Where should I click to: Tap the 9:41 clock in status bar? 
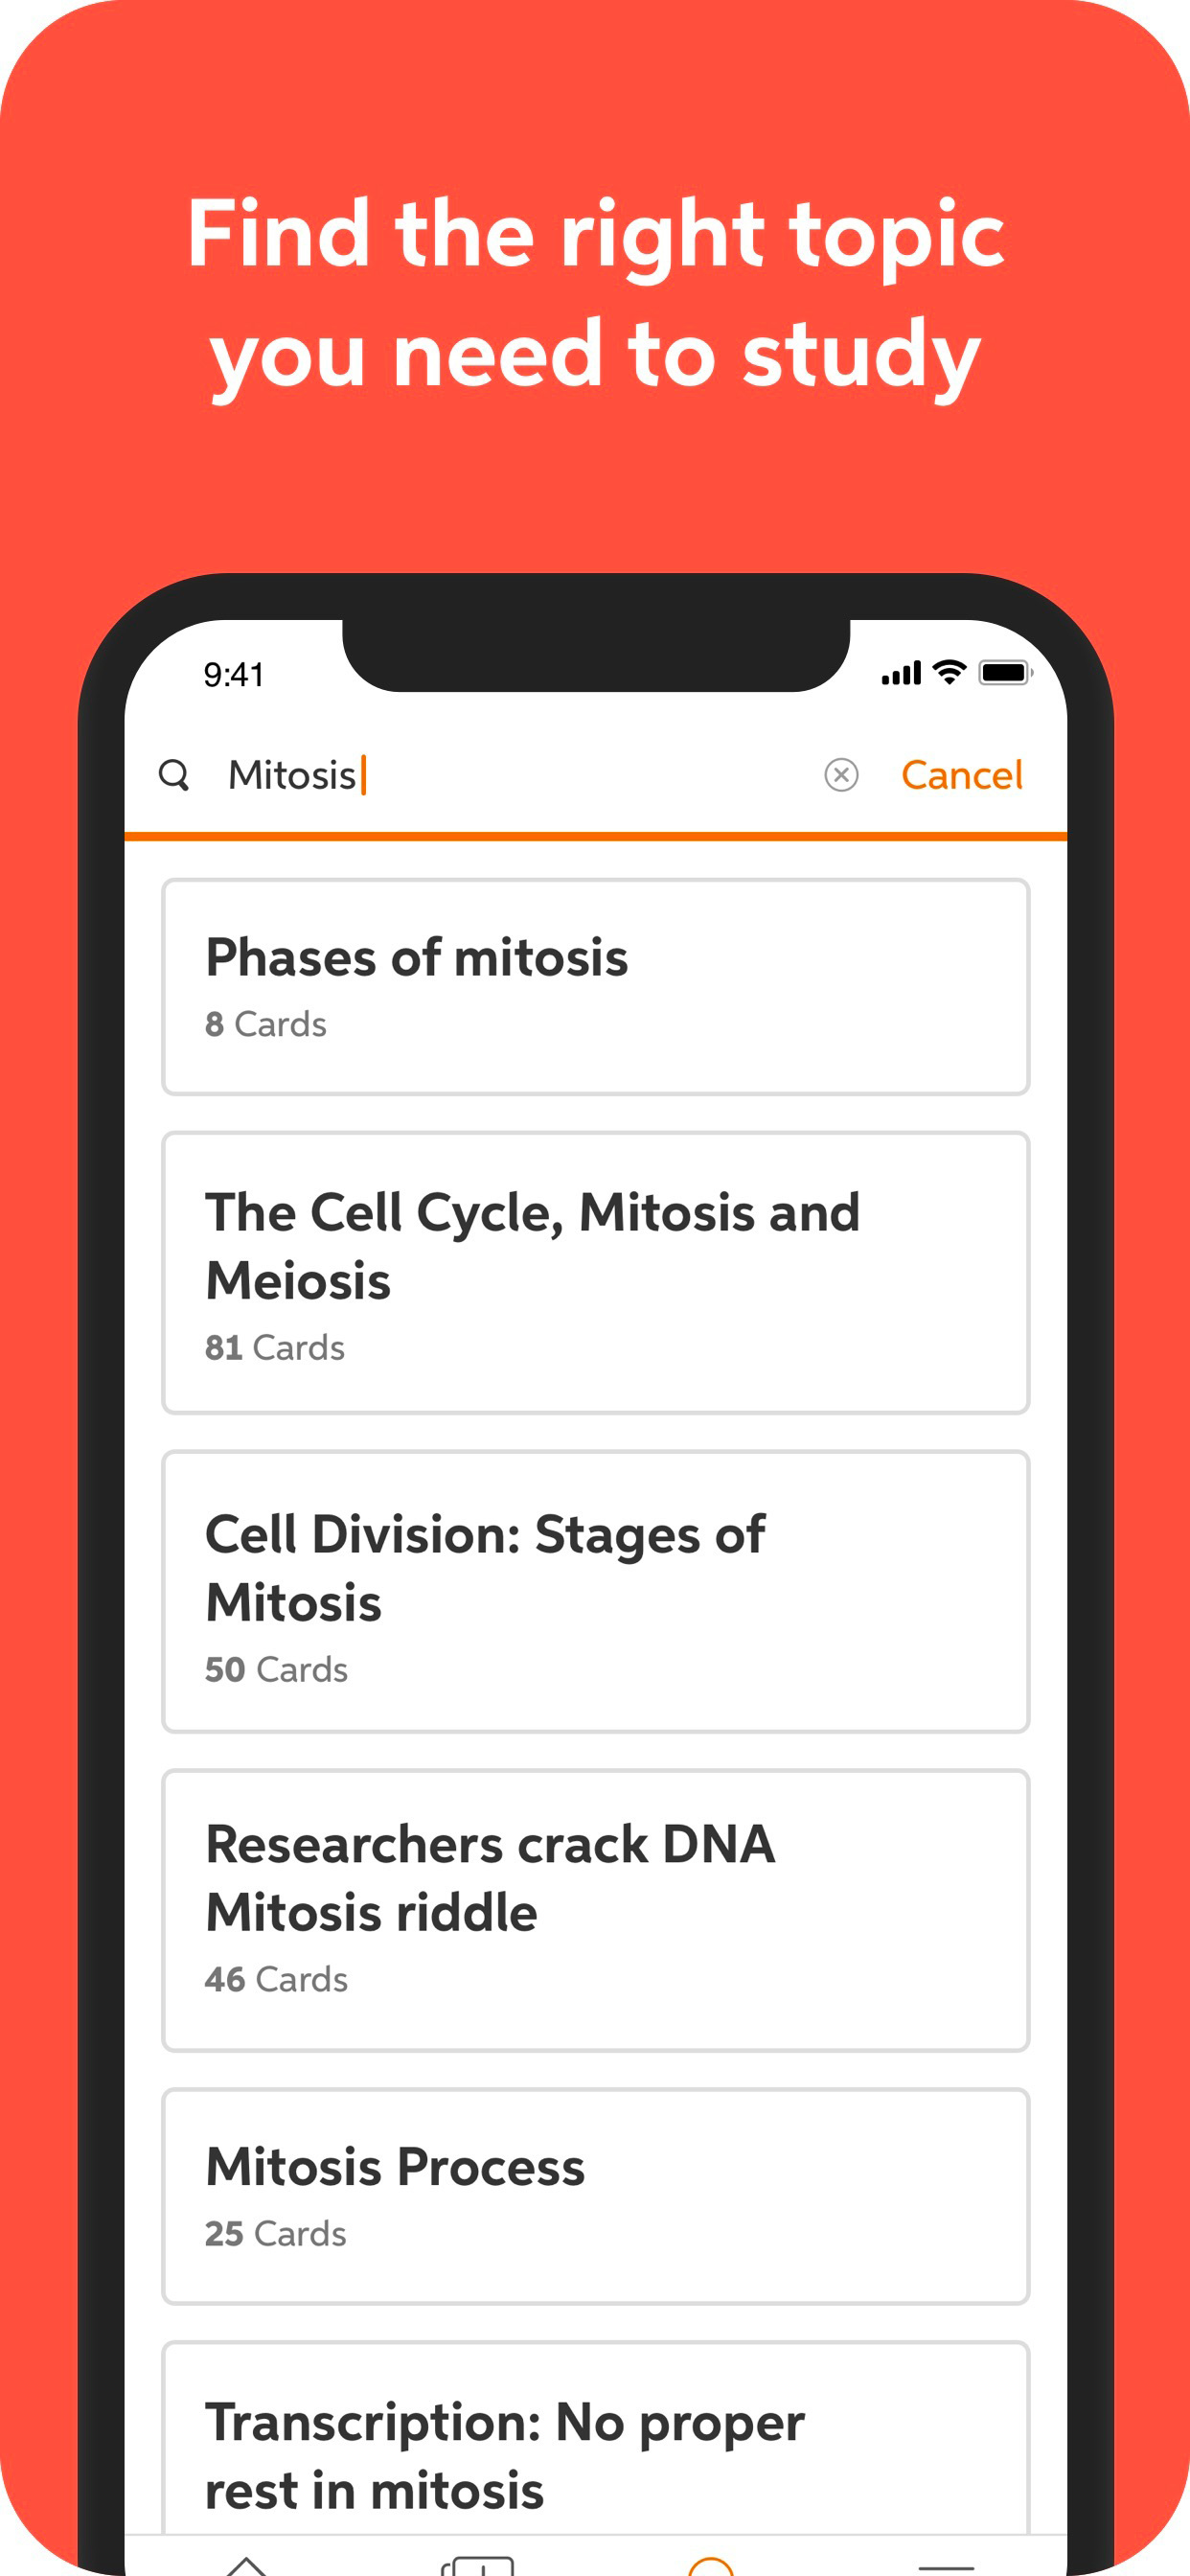coord(234,675)
